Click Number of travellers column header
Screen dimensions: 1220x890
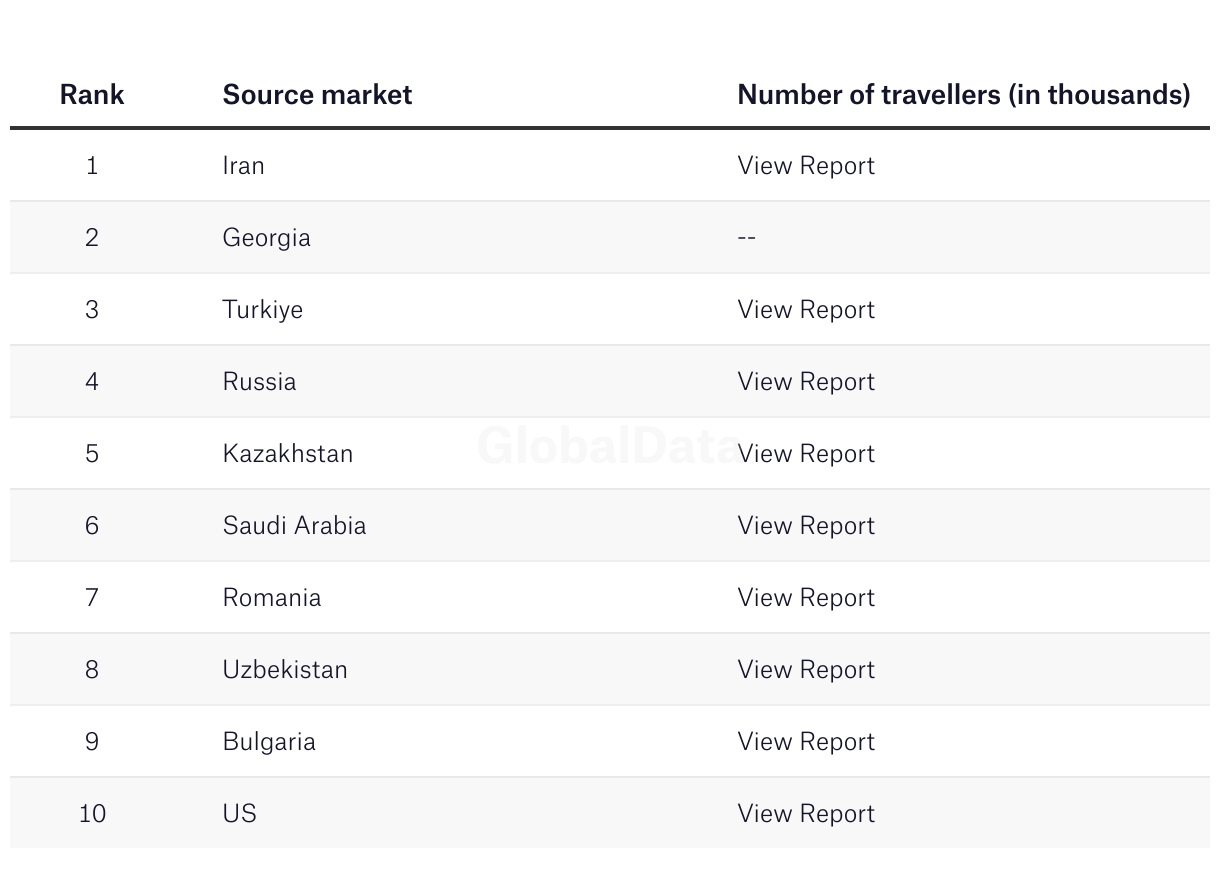click(x=963, y=95)
